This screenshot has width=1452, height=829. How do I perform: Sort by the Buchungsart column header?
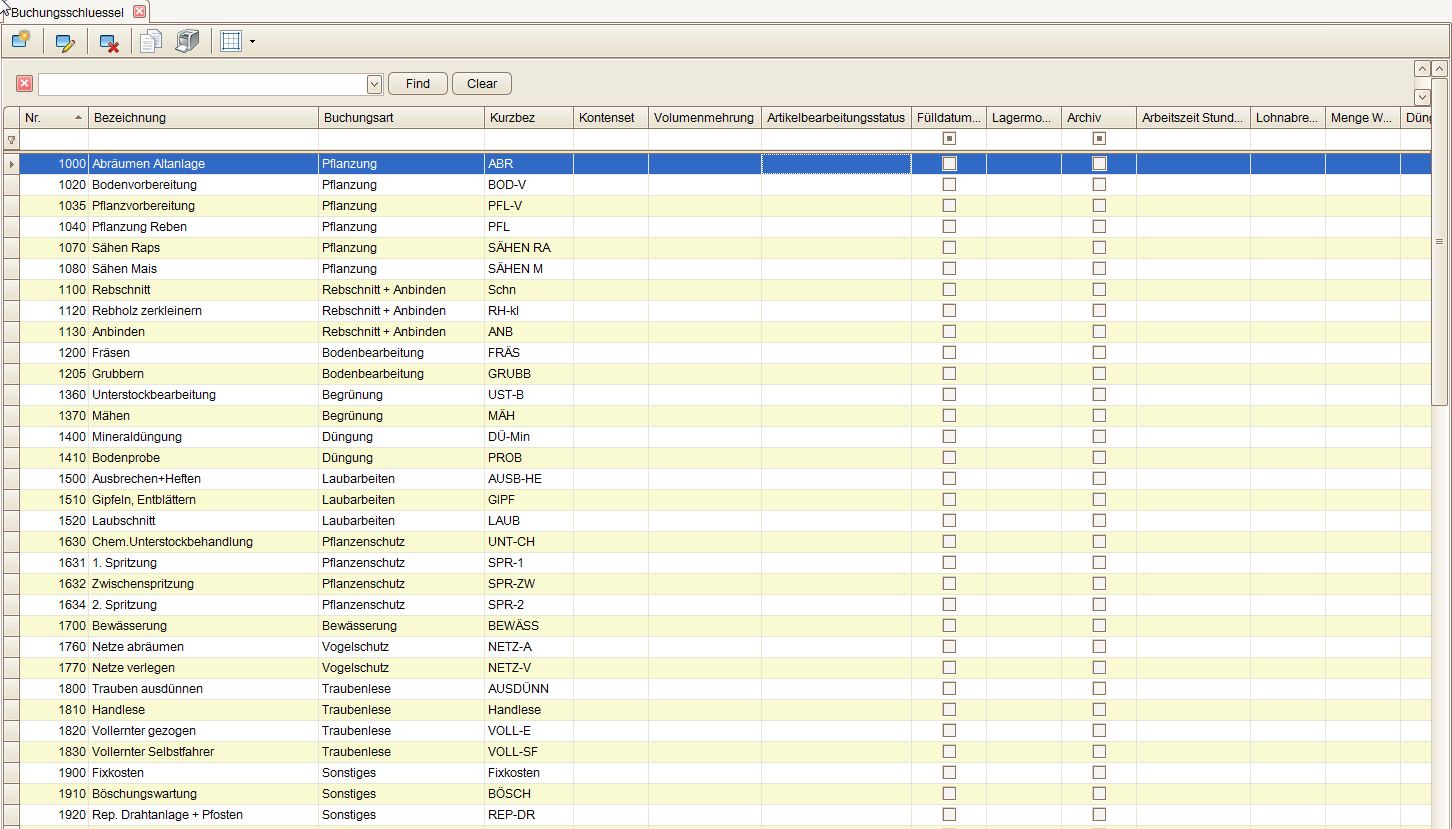pos(401,117)
